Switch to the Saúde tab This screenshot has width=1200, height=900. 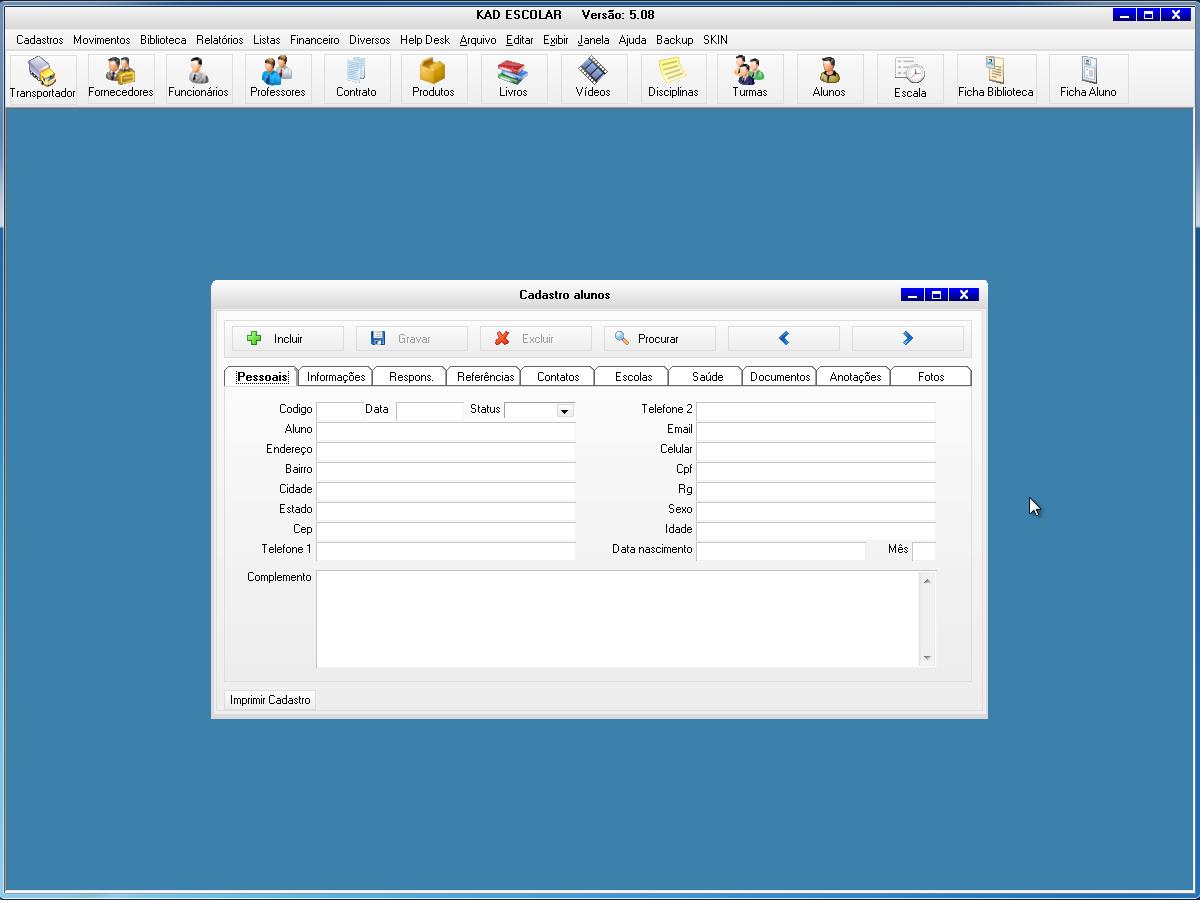707,377
